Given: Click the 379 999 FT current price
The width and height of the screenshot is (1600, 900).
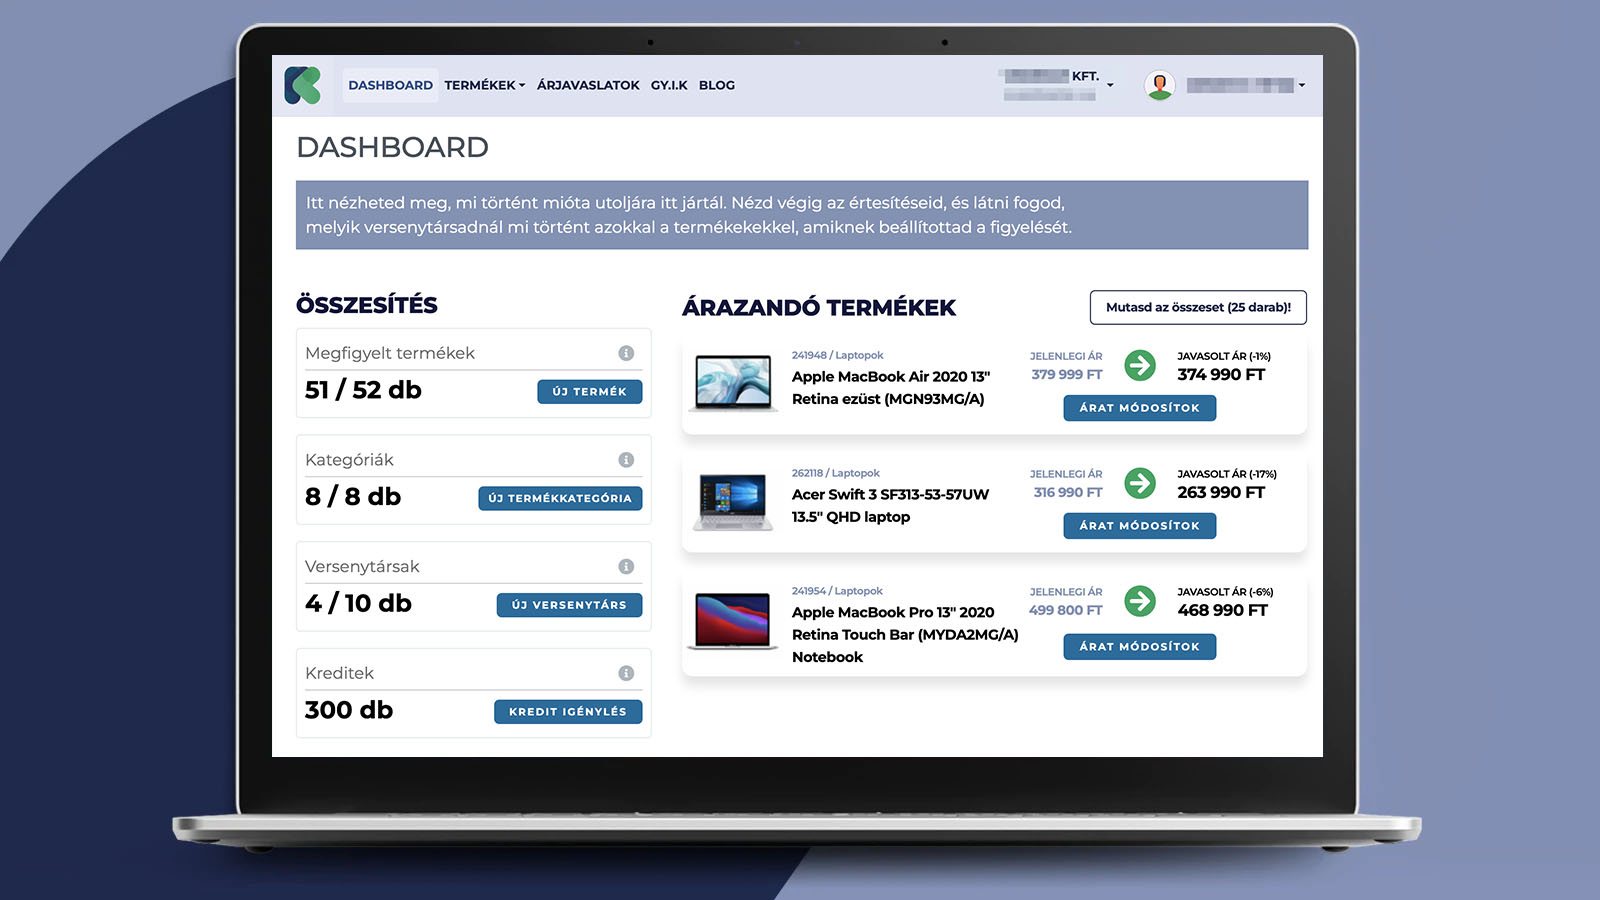Looking at the screenshot, I should pos(1067,374).
